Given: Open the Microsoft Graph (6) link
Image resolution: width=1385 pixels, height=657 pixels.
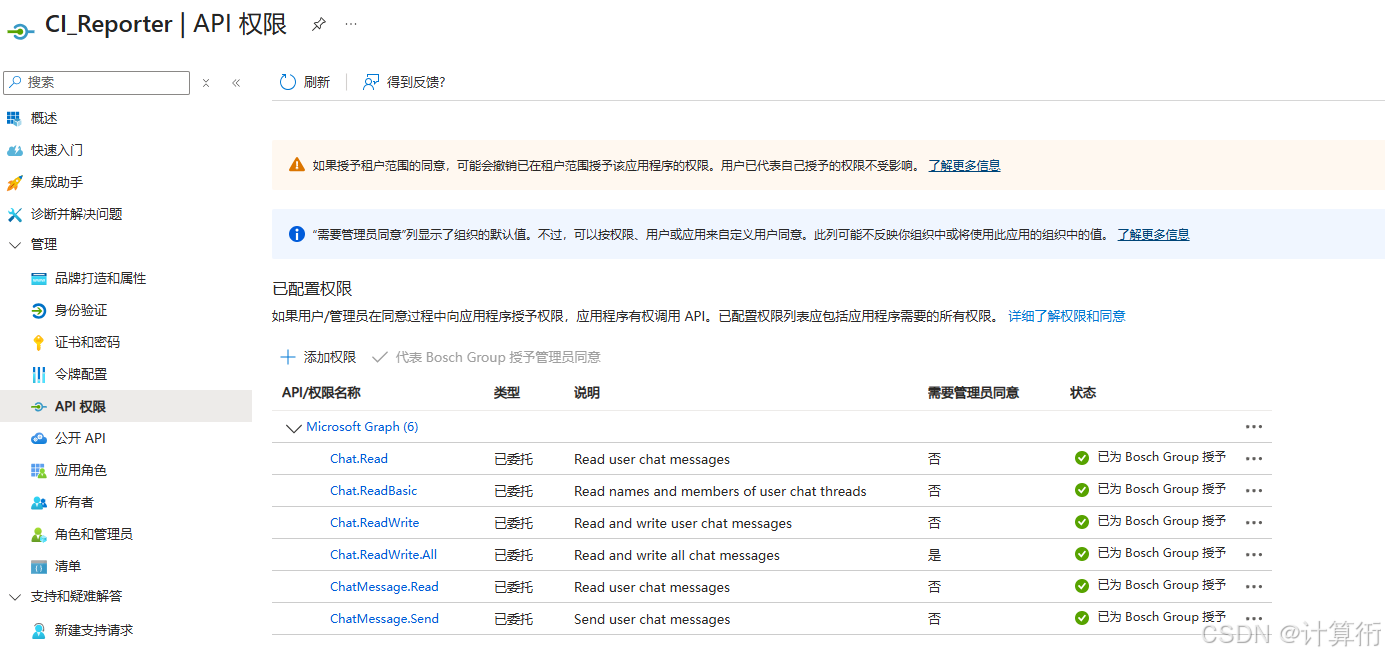Looking at the screenshot, I should coord(362,427).
